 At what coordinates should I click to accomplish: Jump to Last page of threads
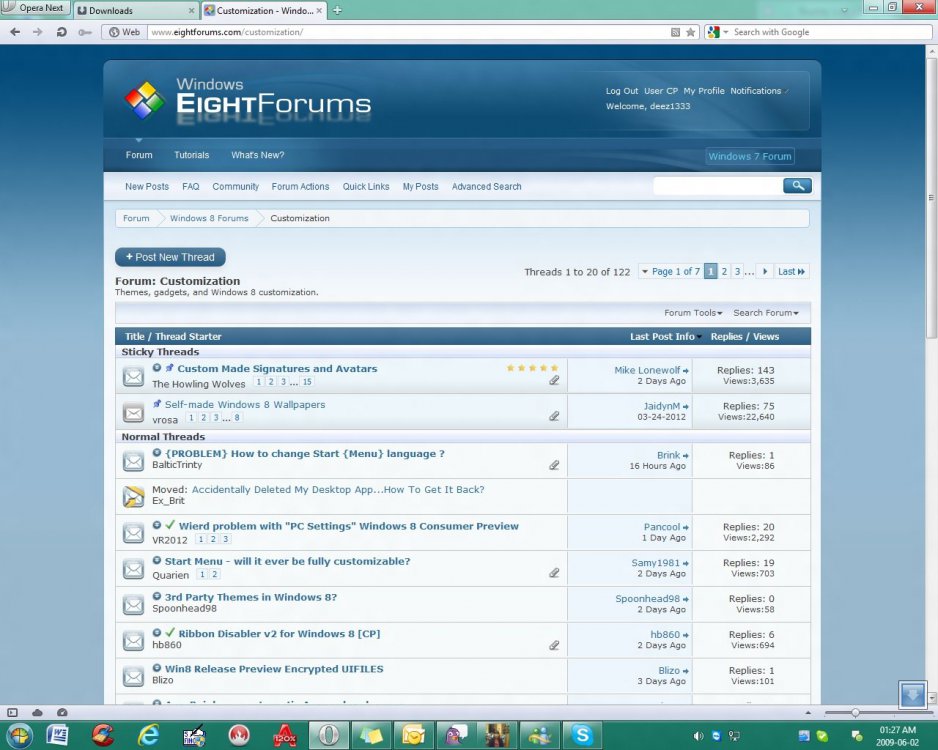point(791,272)
